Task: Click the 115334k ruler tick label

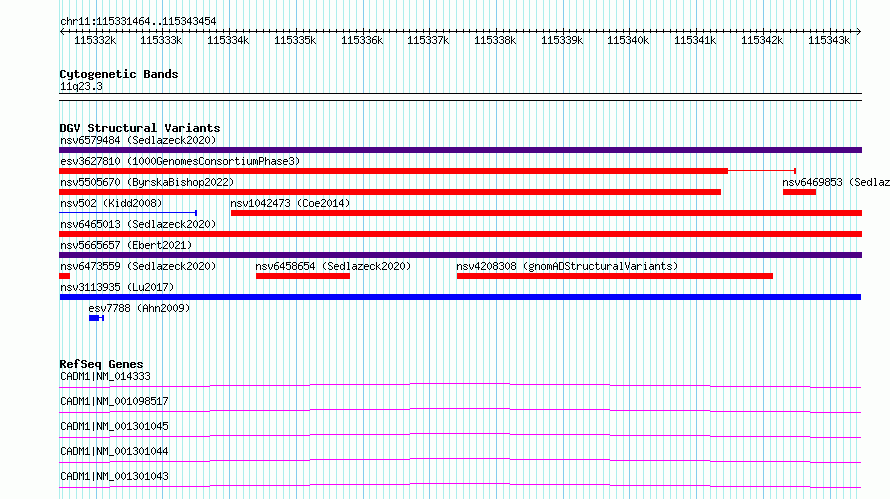Action: pos(228,40)
